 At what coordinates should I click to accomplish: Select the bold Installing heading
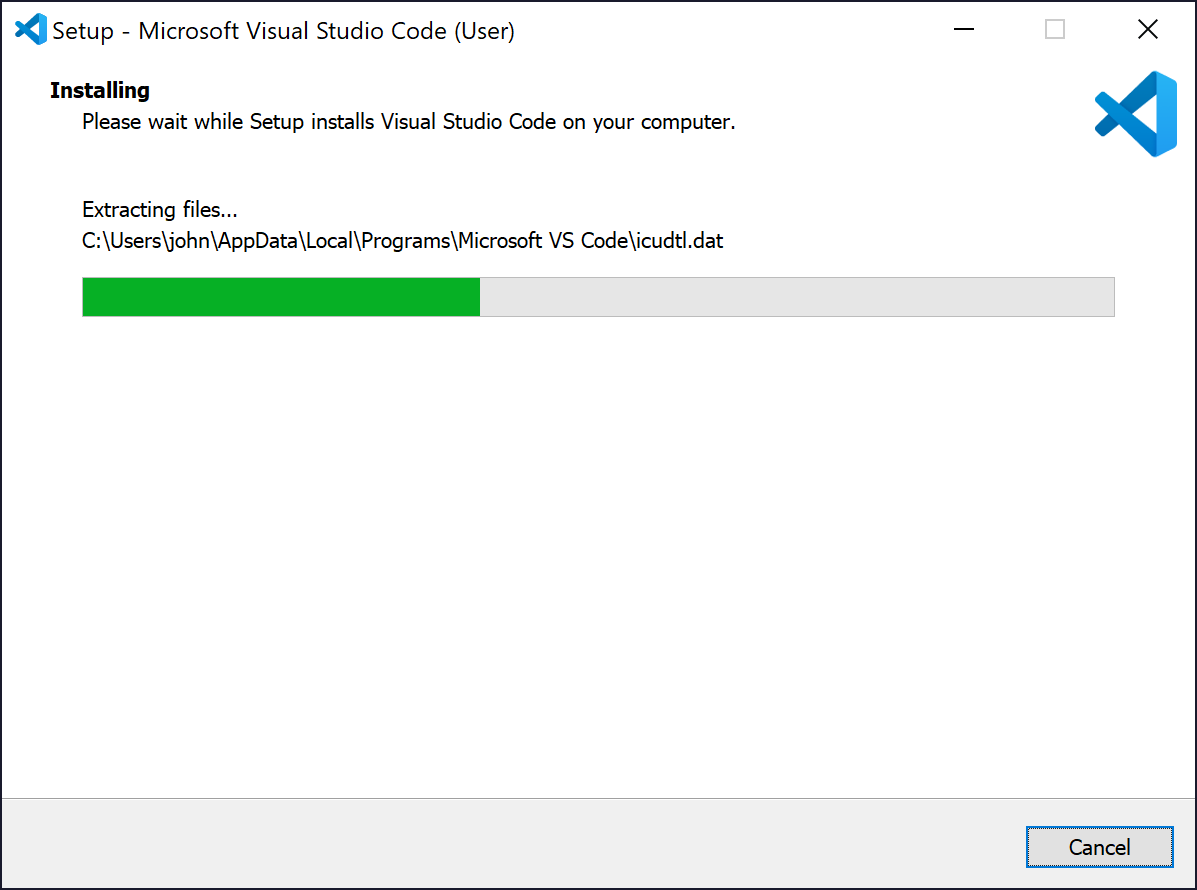click(x=100, y=90)
